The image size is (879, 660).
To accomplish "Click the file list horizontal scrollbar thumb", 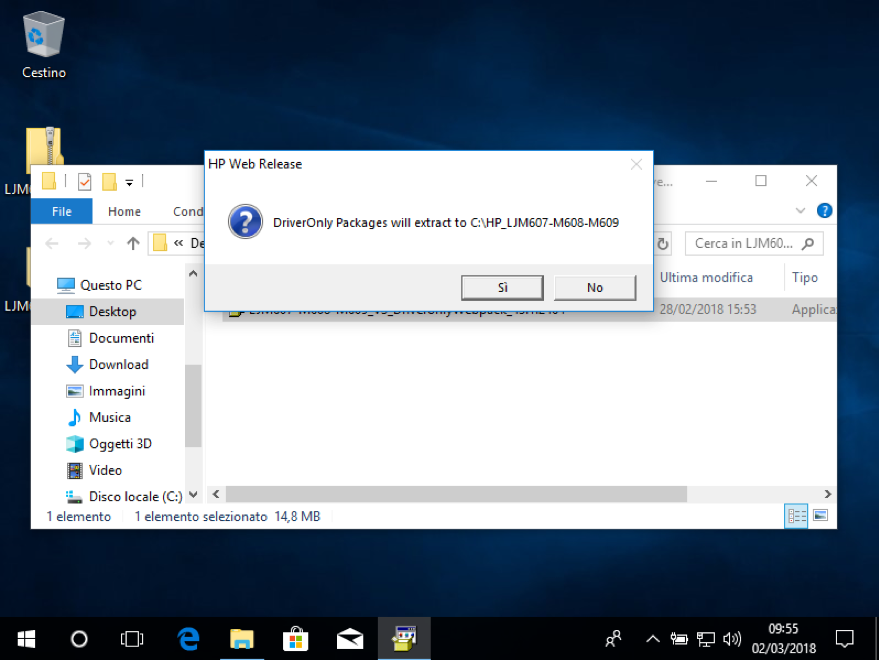I will 456,494.
